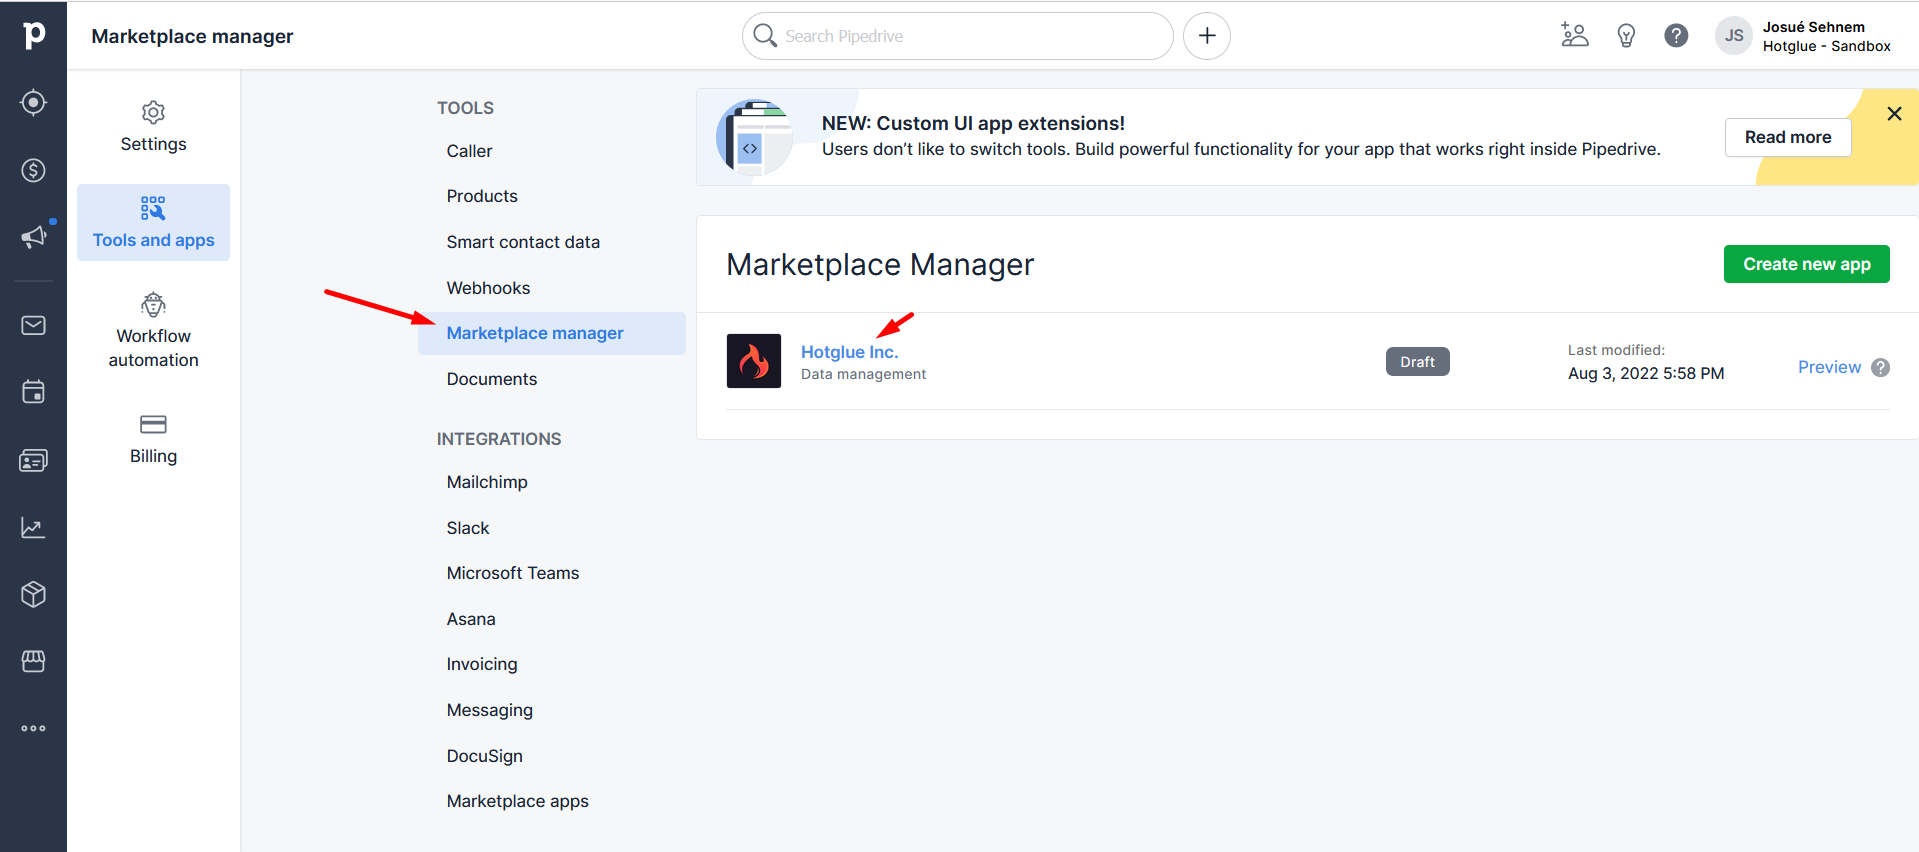Open Settings gear section
Viewport: 1919px width, 852px height.
153,128
